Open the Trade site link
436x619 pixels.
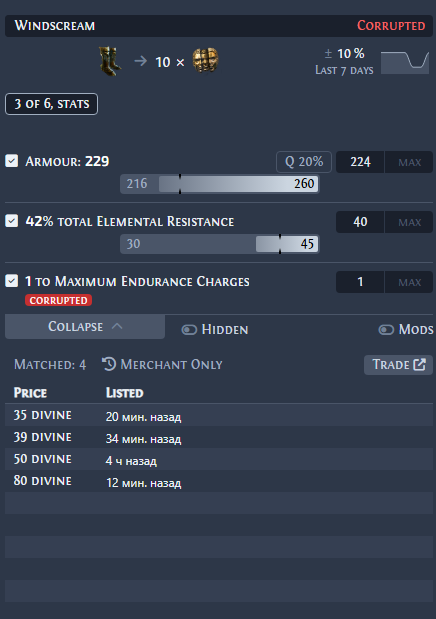point(398,365)
